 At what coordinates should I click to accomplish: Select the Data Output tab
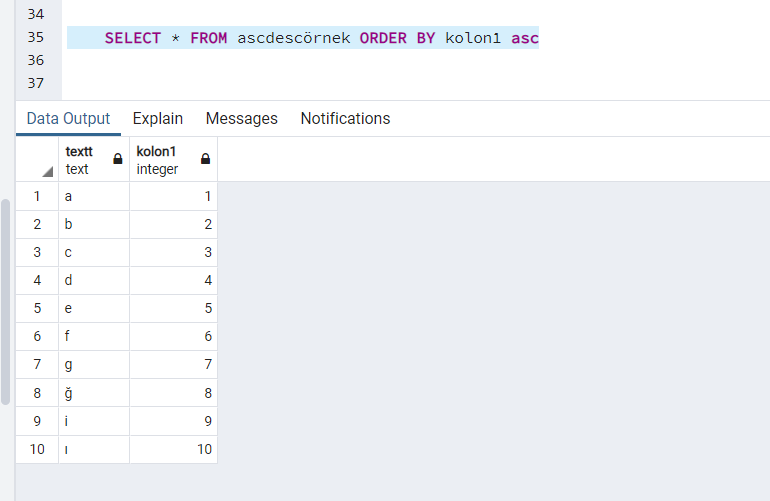tap(68, 118)
